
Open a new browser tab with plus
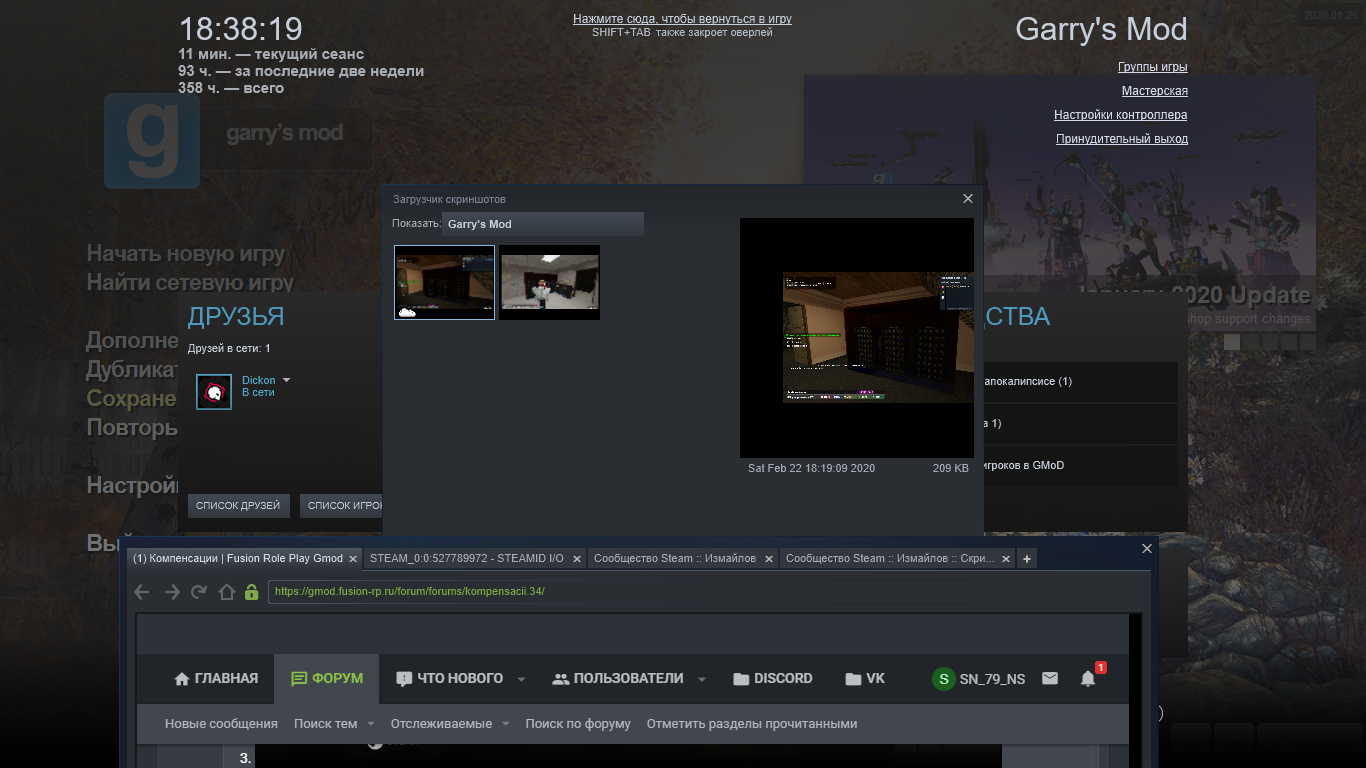pos(1027,558)
